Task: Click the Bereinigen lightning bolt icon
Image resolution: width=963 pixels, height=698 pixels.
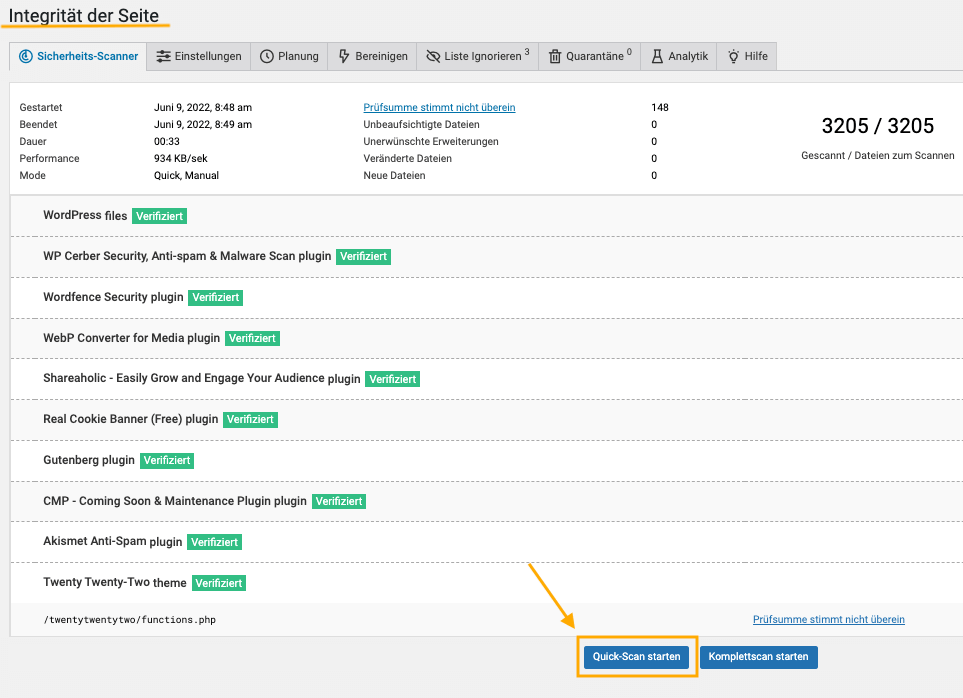Action: tap(344, 56)
